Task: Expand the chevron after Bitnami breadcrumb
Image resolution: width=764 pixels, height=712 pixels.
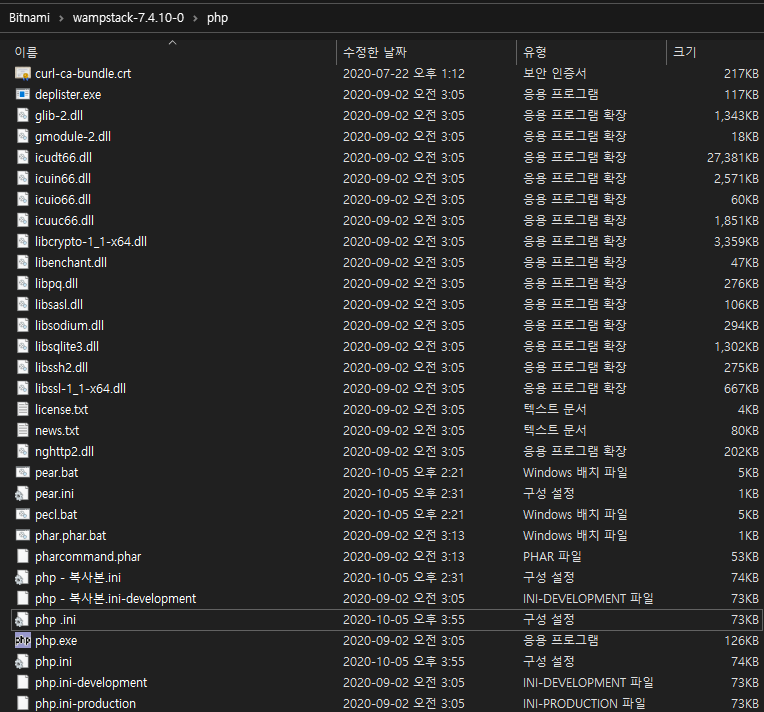Action: pyautogui.click(x=61, y=19)
